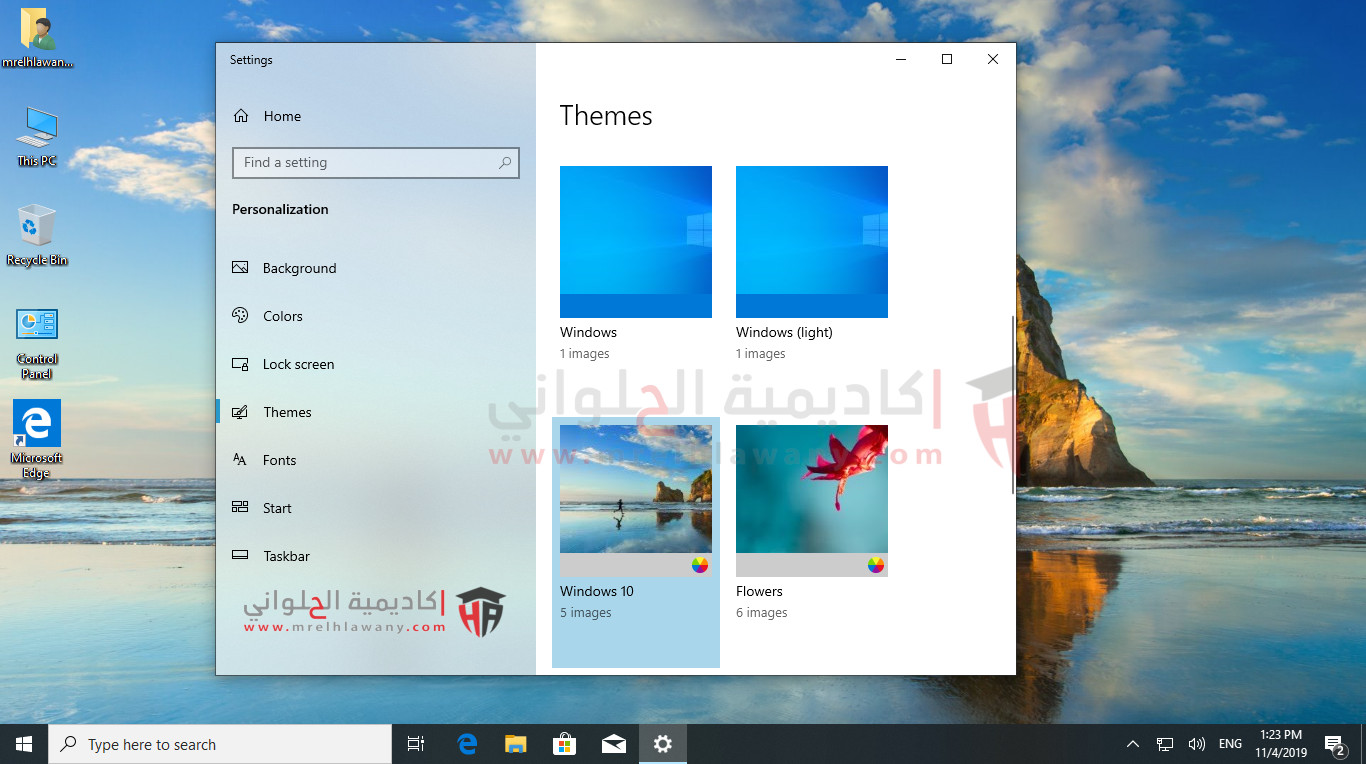Apply the Windows (light) theme
Viewport: 1366px width, 764px height.
(812, 242)
